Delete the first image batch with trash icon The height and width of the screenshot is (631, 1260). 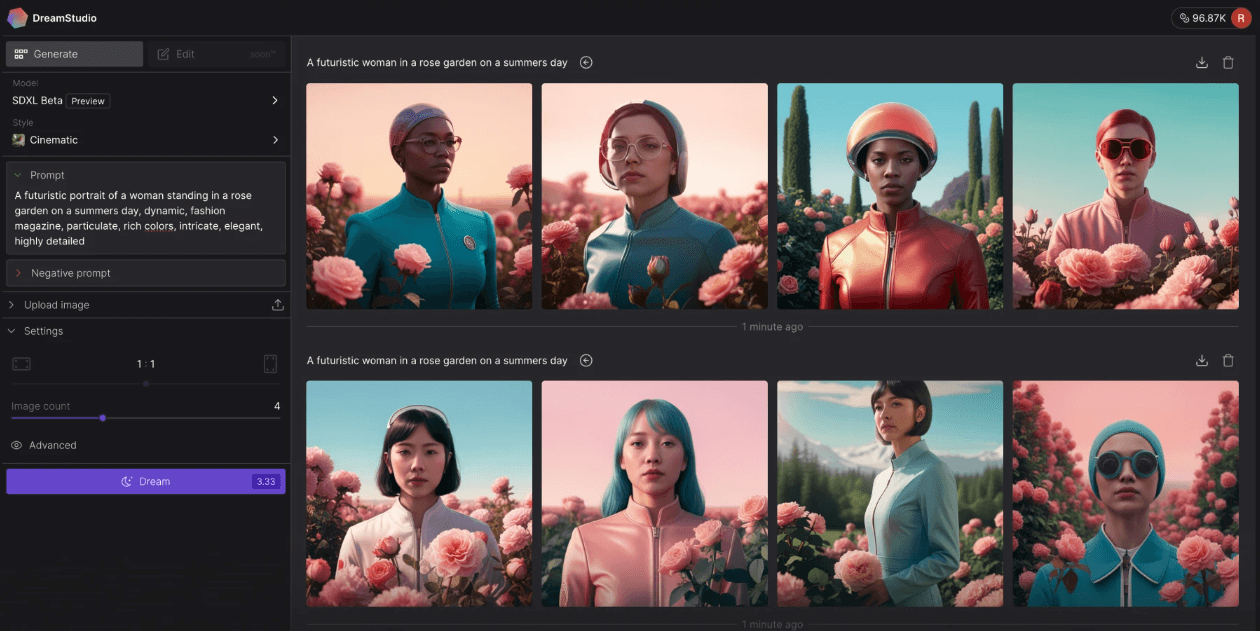pyautogui.click(x=1228, y=63)
